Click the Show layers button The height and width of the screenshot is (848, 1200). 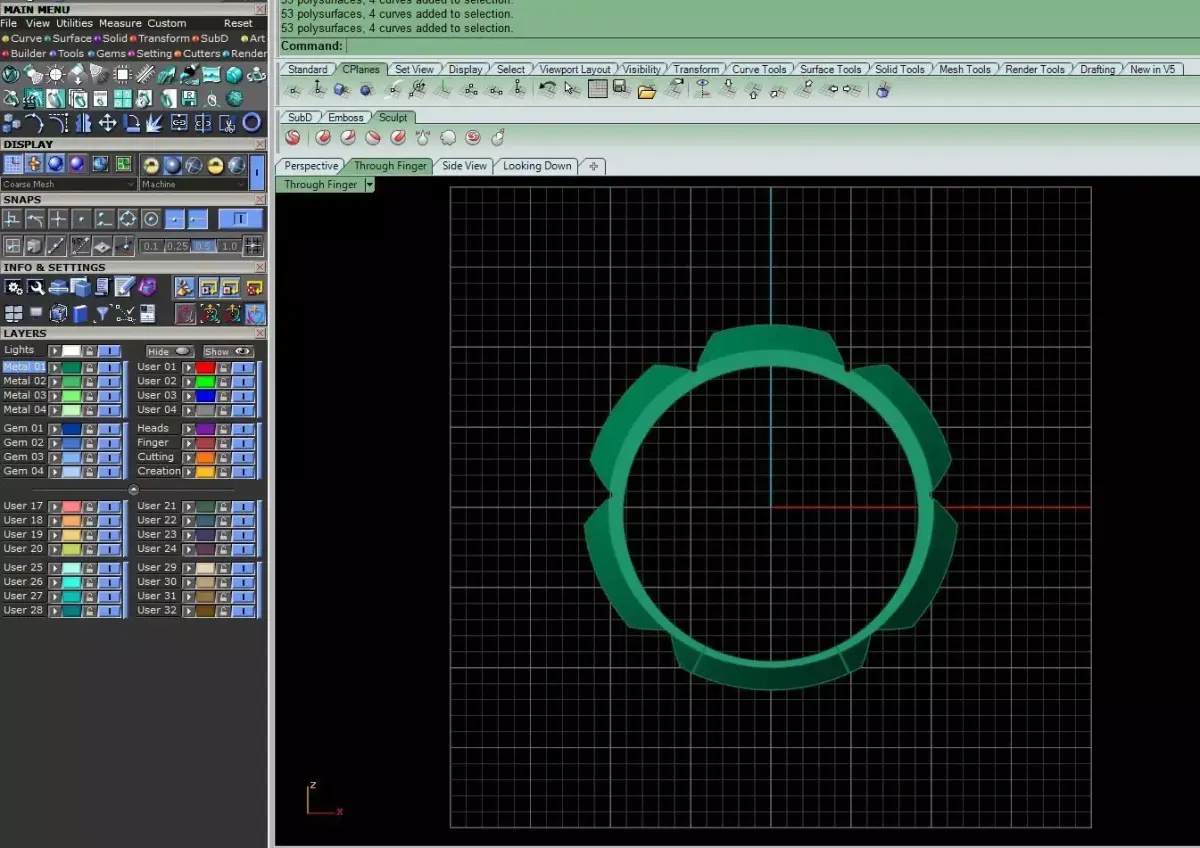(228, 352)
